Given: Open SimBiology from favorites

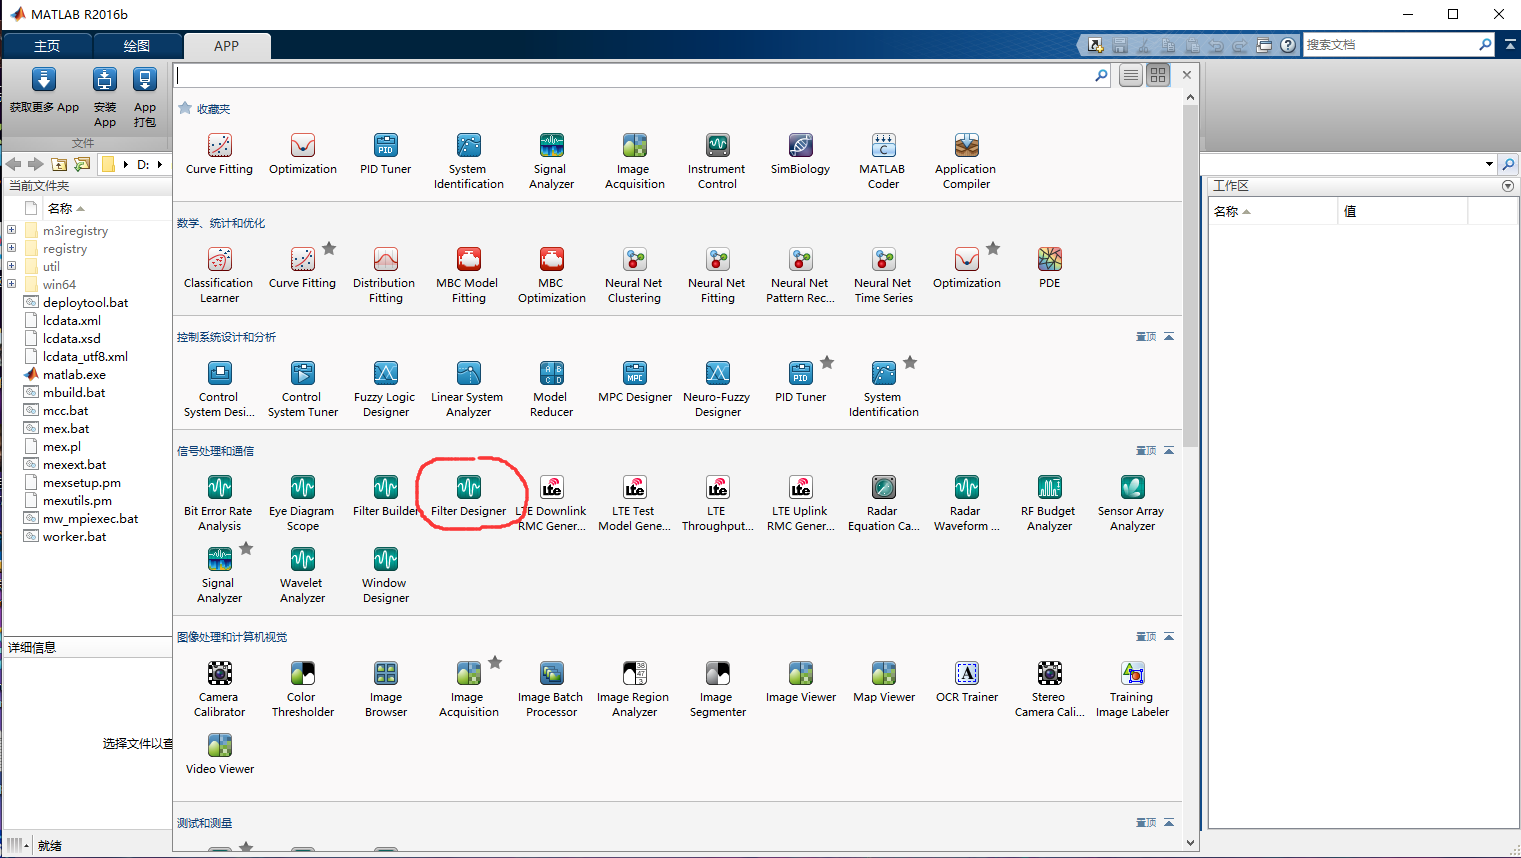Looking at the screenshot, I should point(800,154).
